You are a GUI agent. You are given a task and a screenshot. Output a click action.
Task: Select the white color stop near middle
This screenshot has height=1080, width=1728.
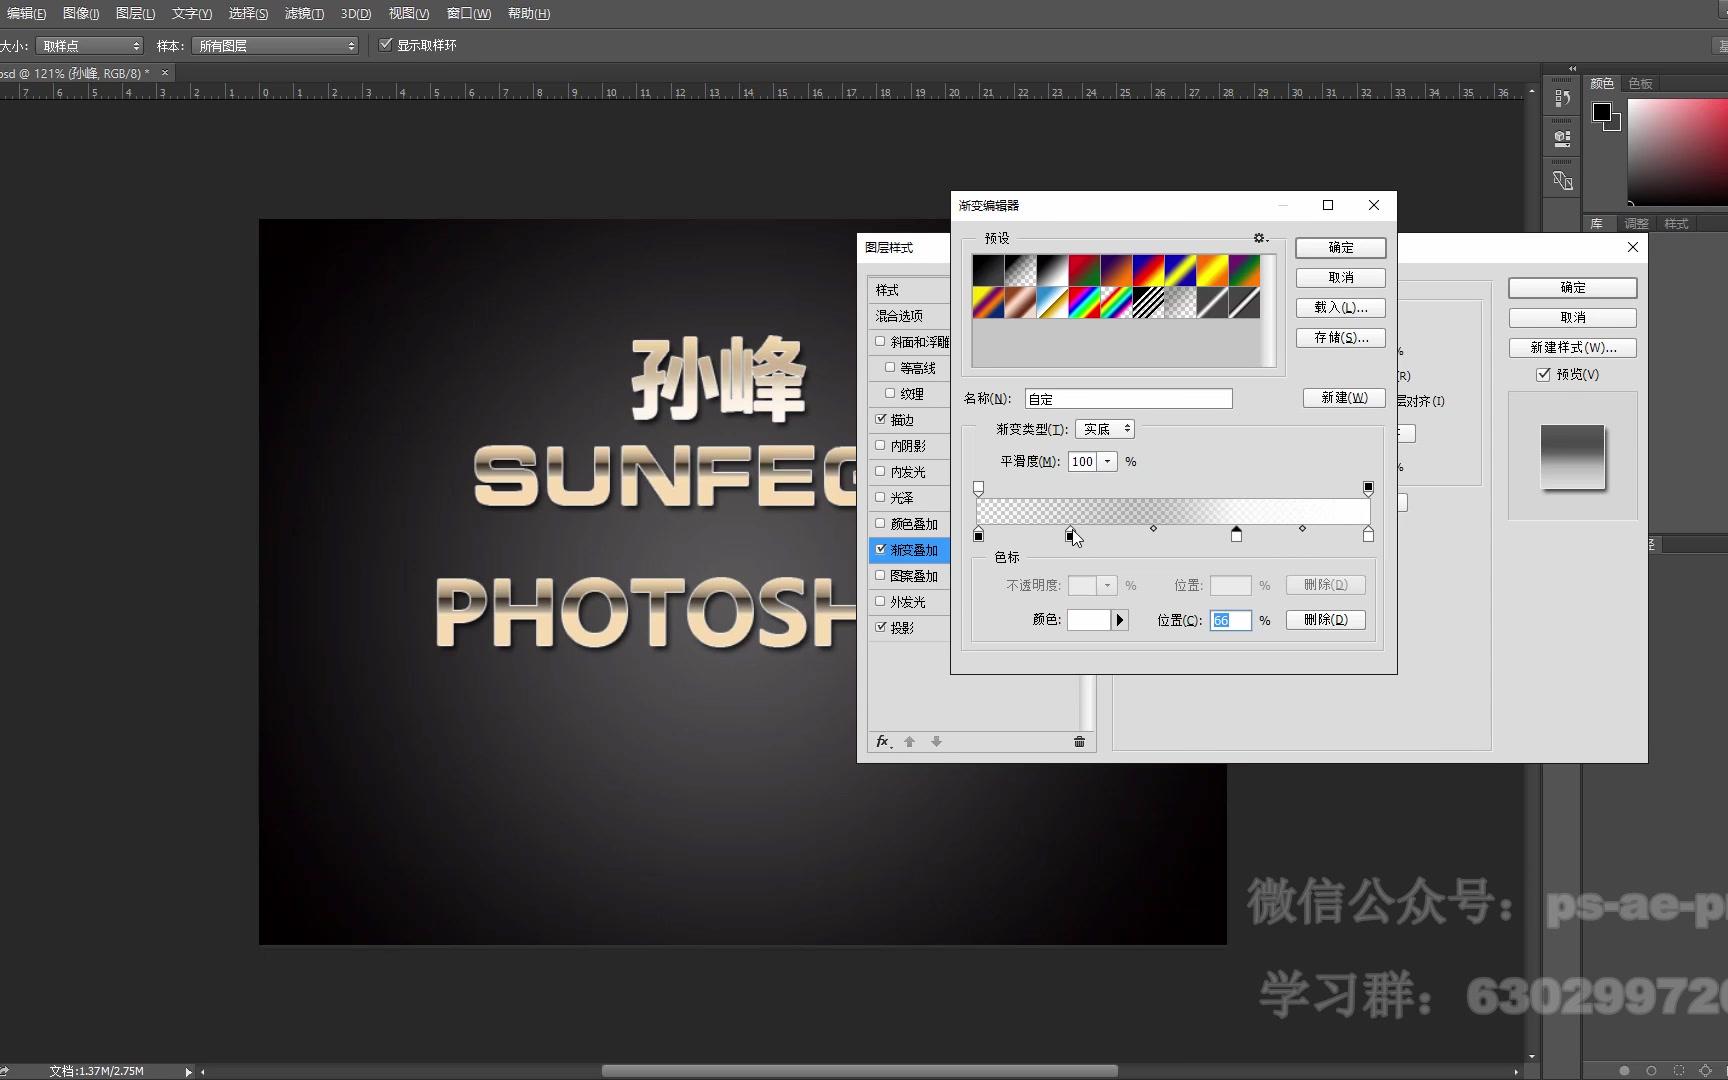1236,535
